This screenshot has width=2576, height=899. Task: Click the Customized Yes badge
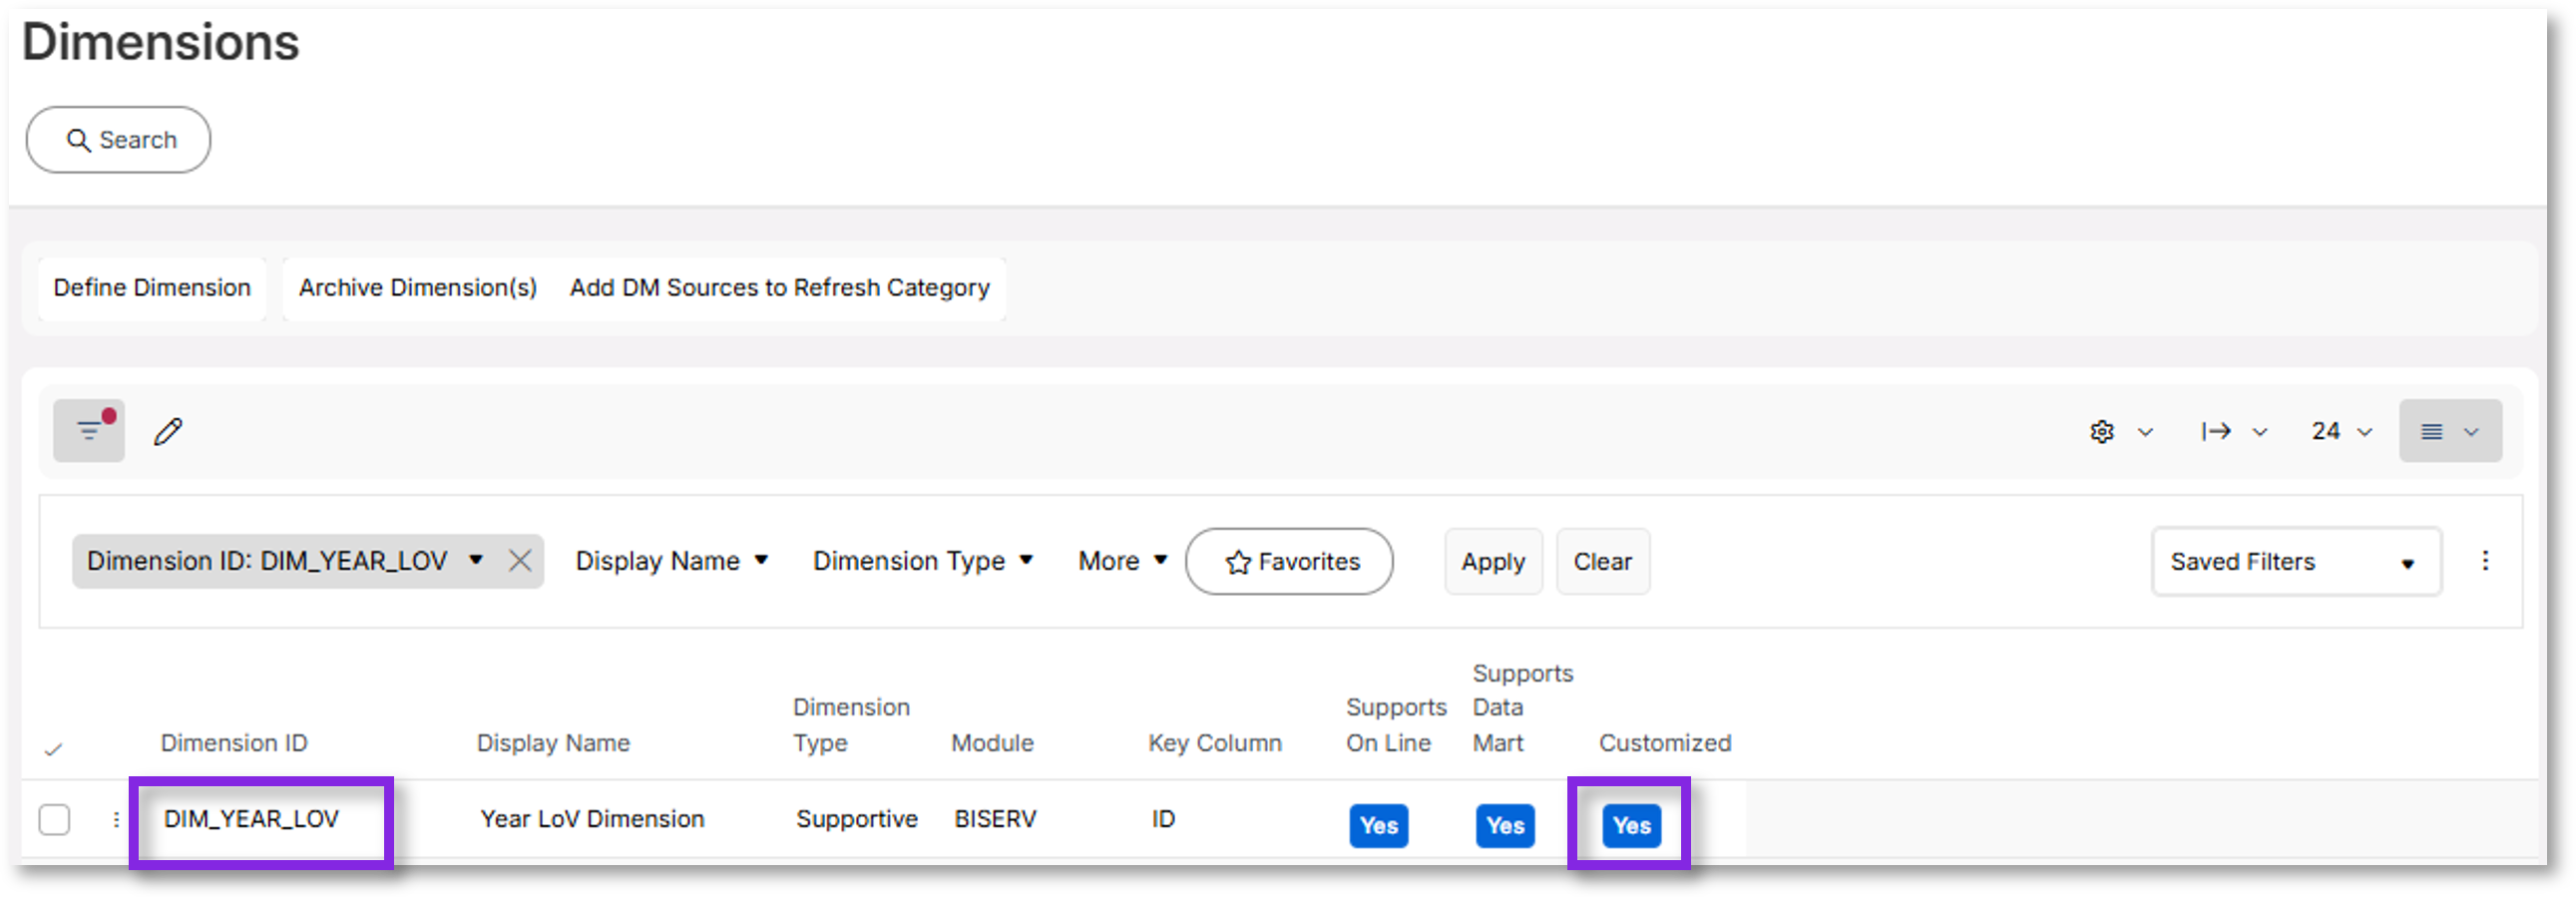1631,827
